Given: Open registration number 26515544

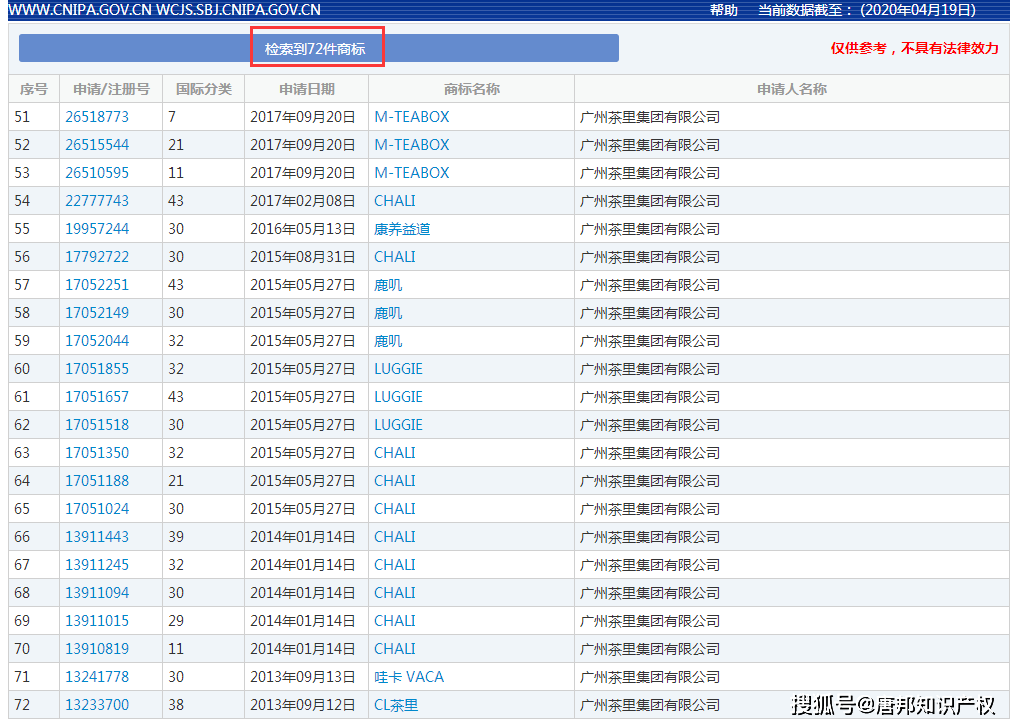Looking at the screenshot, I should click(97, 145).
